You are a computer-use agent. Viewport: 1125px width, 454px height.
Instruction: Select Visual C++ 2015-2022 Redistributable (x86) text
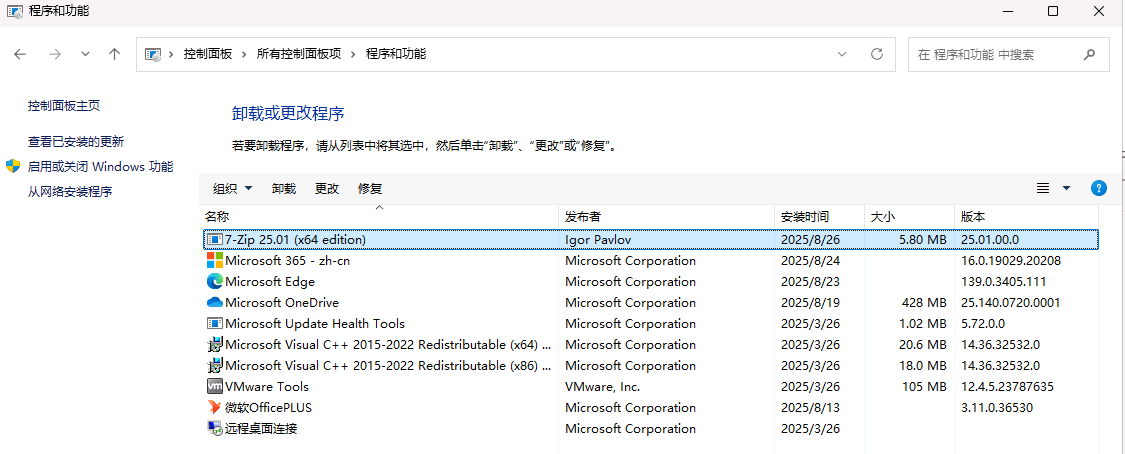[x=388, y=365]
